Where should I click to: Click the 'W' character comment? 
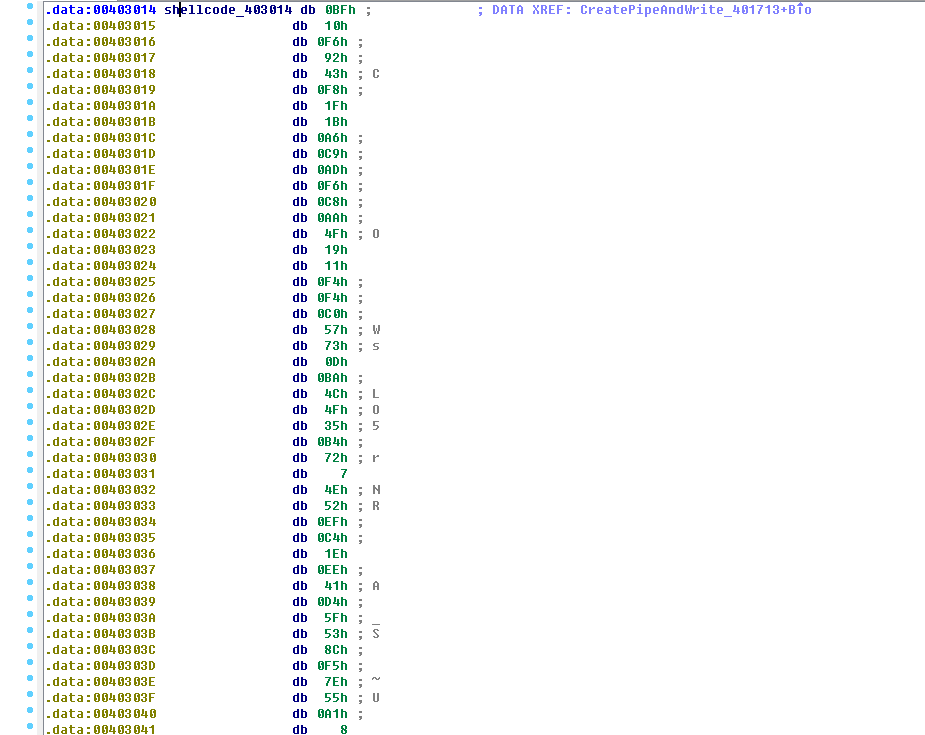tap(376, 330)
